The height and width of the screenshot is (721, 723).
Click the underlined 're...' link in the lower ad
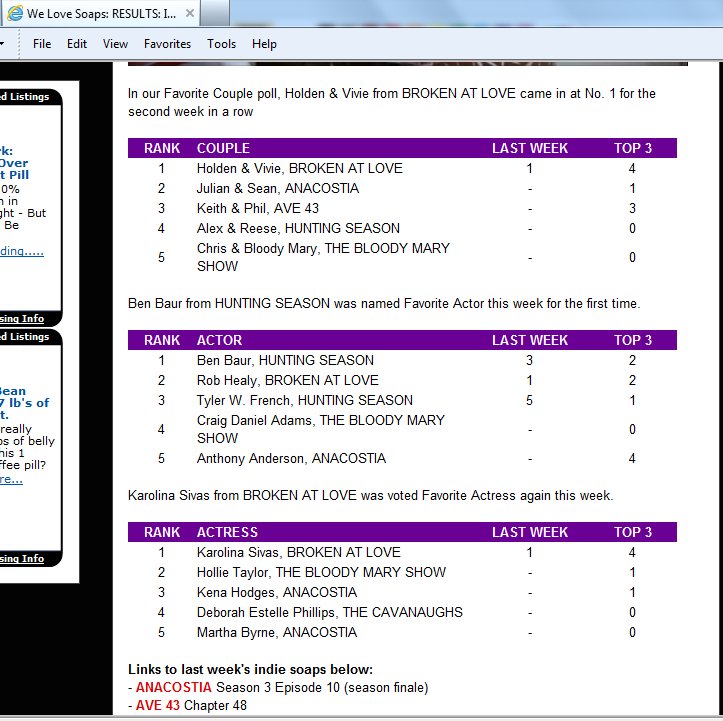coord(10,479)
